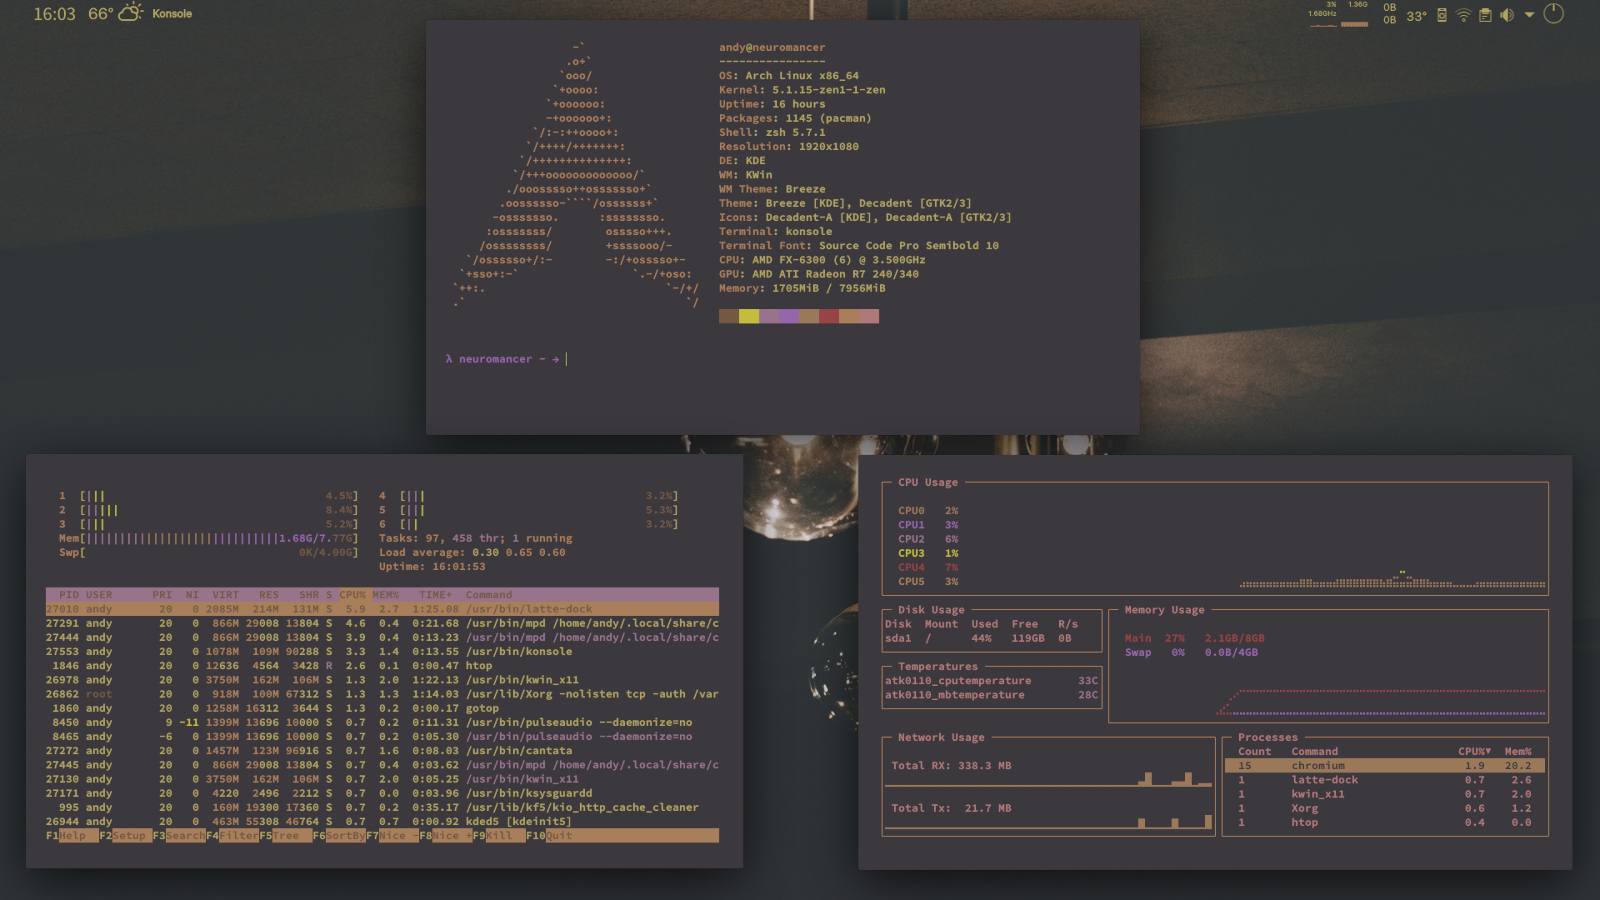
Task: Click Load average line in htop
Action: (x=472, y=552)
